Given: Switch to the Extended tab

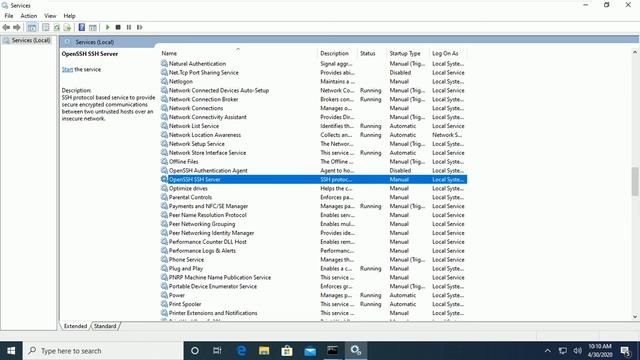Looking at the screenshot, I should pyautogui.click(x=75, y=326).
